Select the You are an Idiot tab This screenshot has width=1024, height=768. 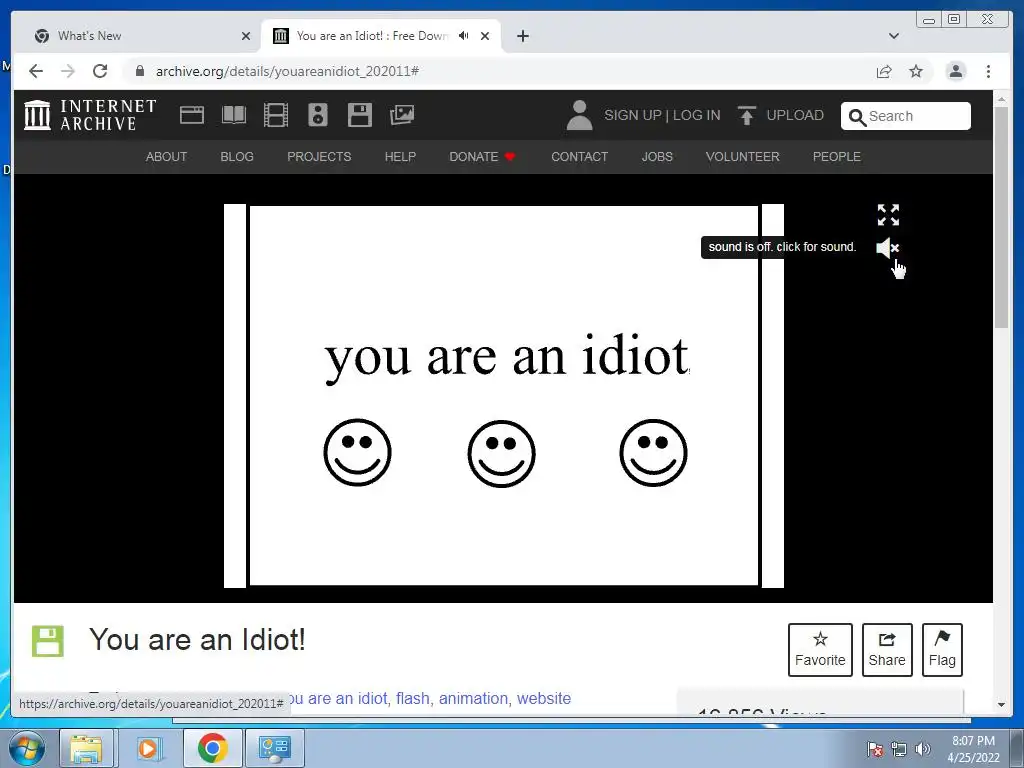coord(381,36)
